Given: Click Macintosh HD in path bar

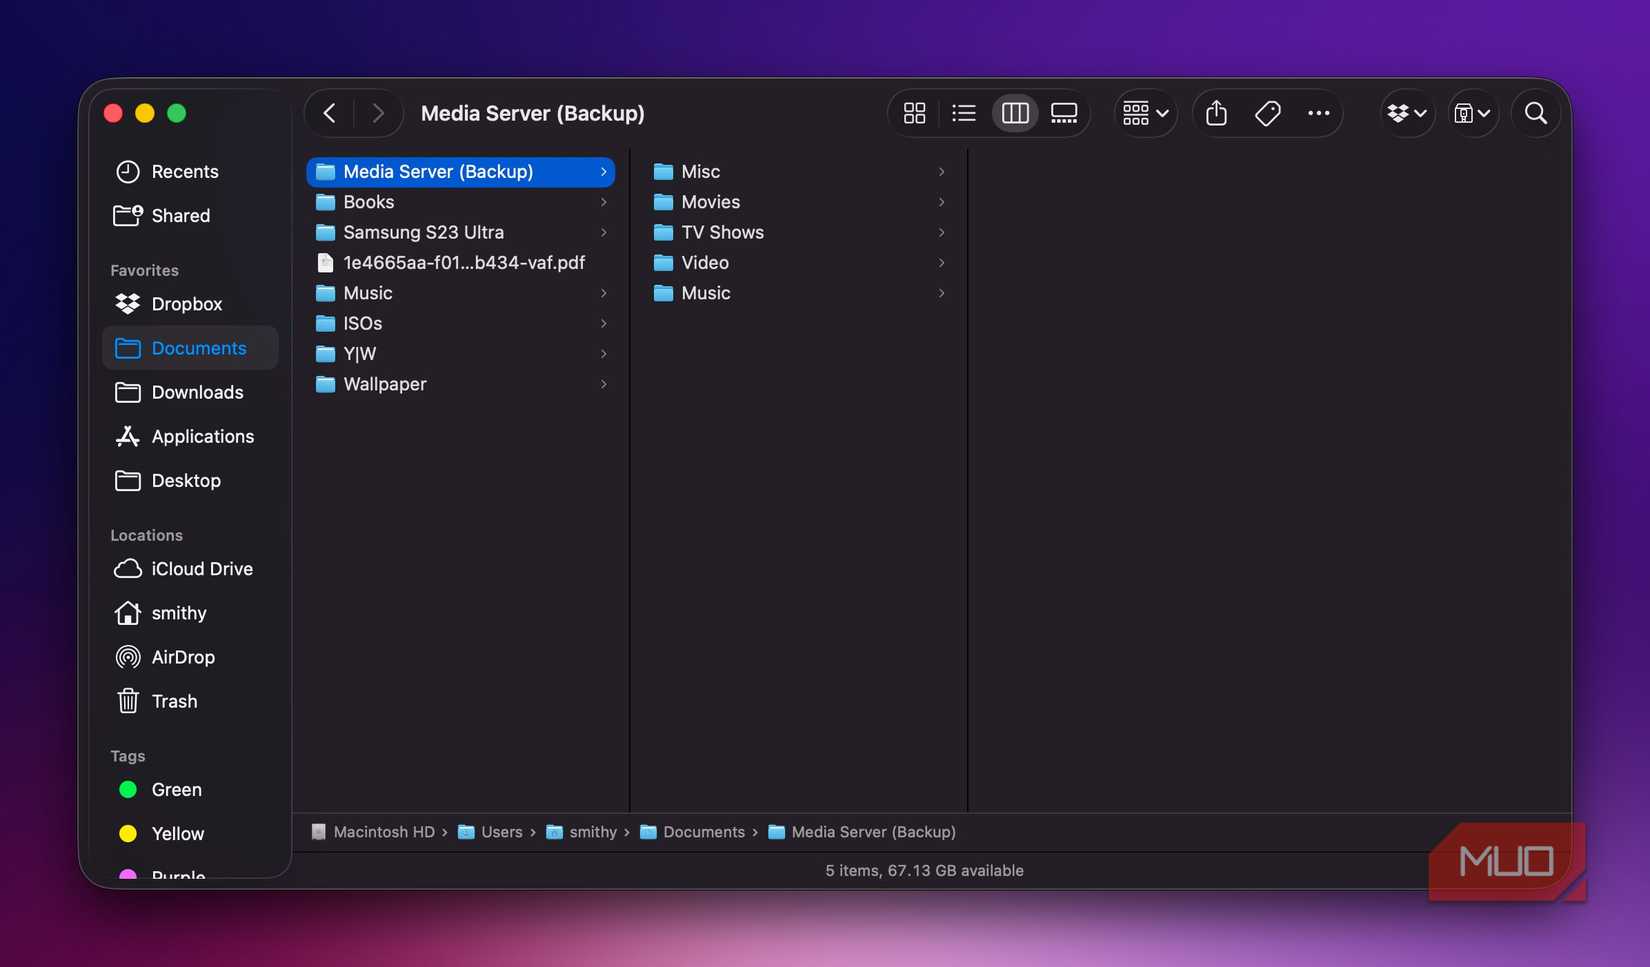Looking at the screenshot, I should 383,832.
